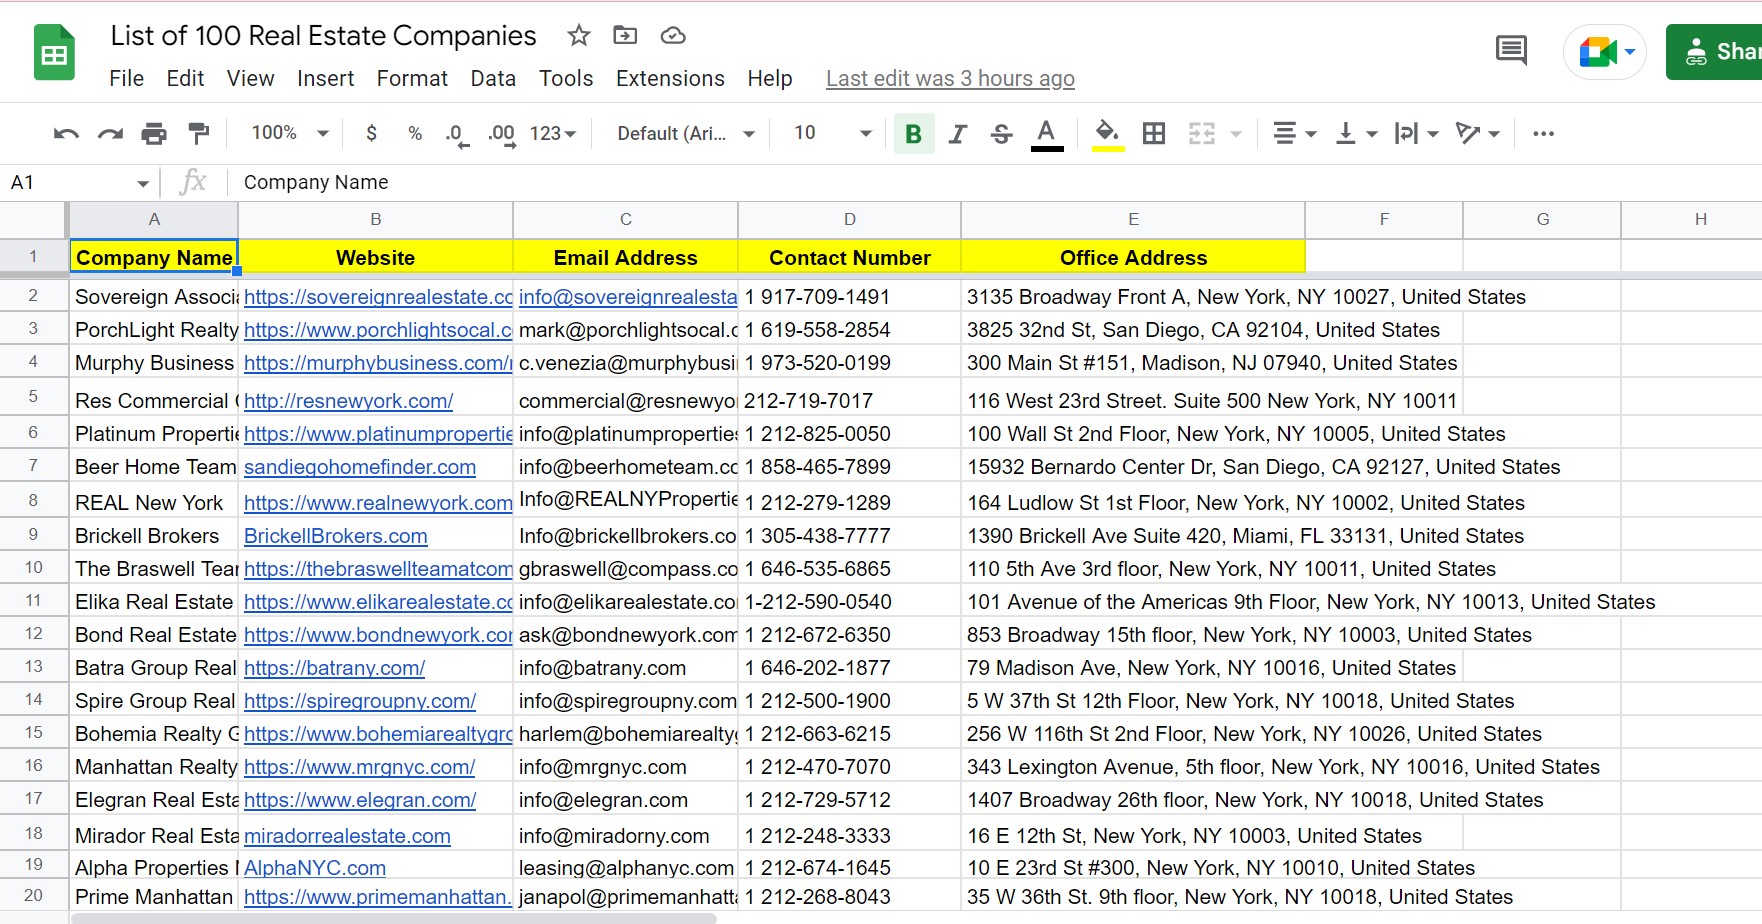Open the Tools menu
Screen dimensions: 1762x924
coord(566,79)
